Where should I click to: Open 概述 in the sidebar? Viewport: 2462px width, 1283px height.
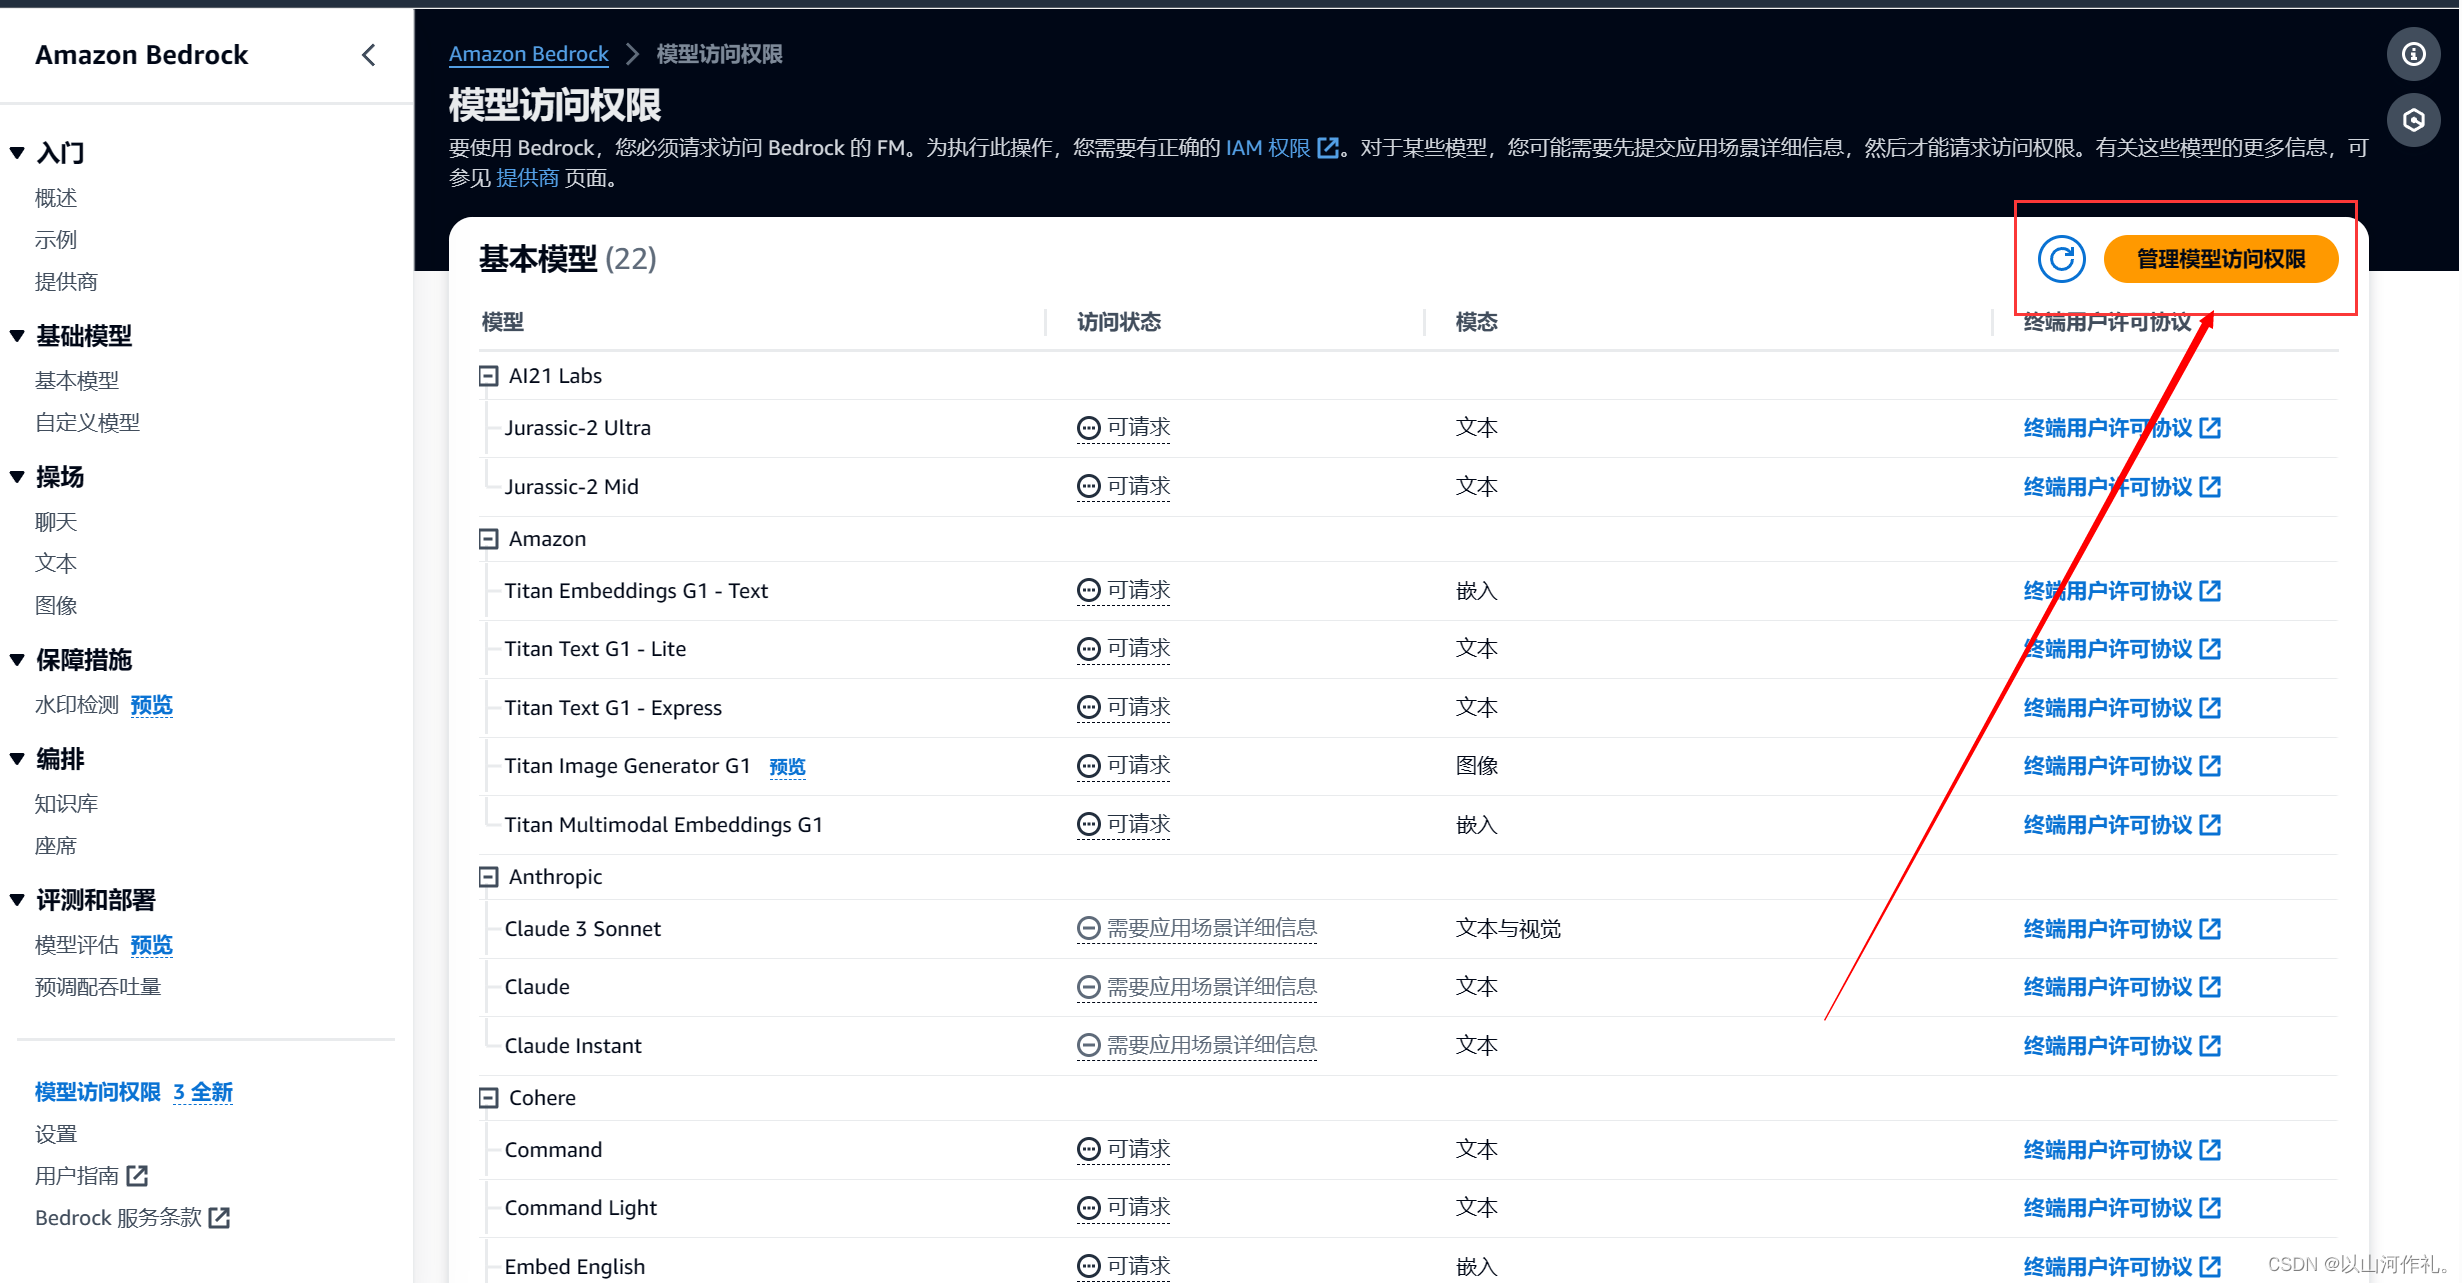coord(56,198)
